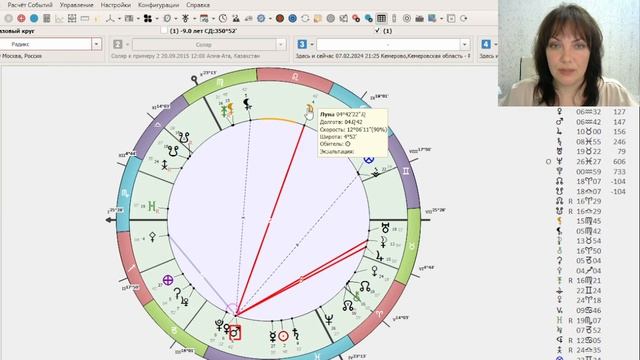Image resolution: width=640 pixels, height=360 pixels.
Task: Expand the Радикс combo box arrow
Action: (x=96, y=44)
